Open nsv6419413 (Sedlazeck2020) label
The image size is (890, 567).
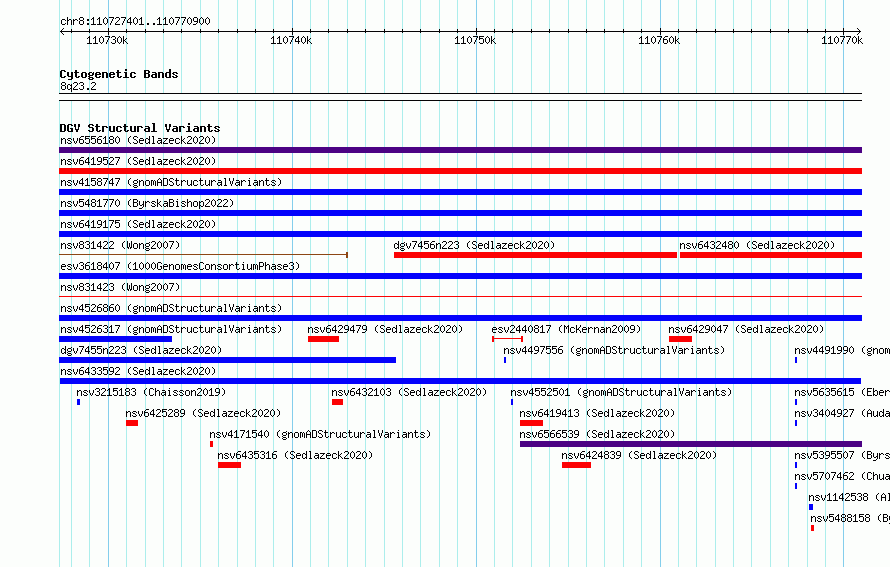[x=597, y=413]
